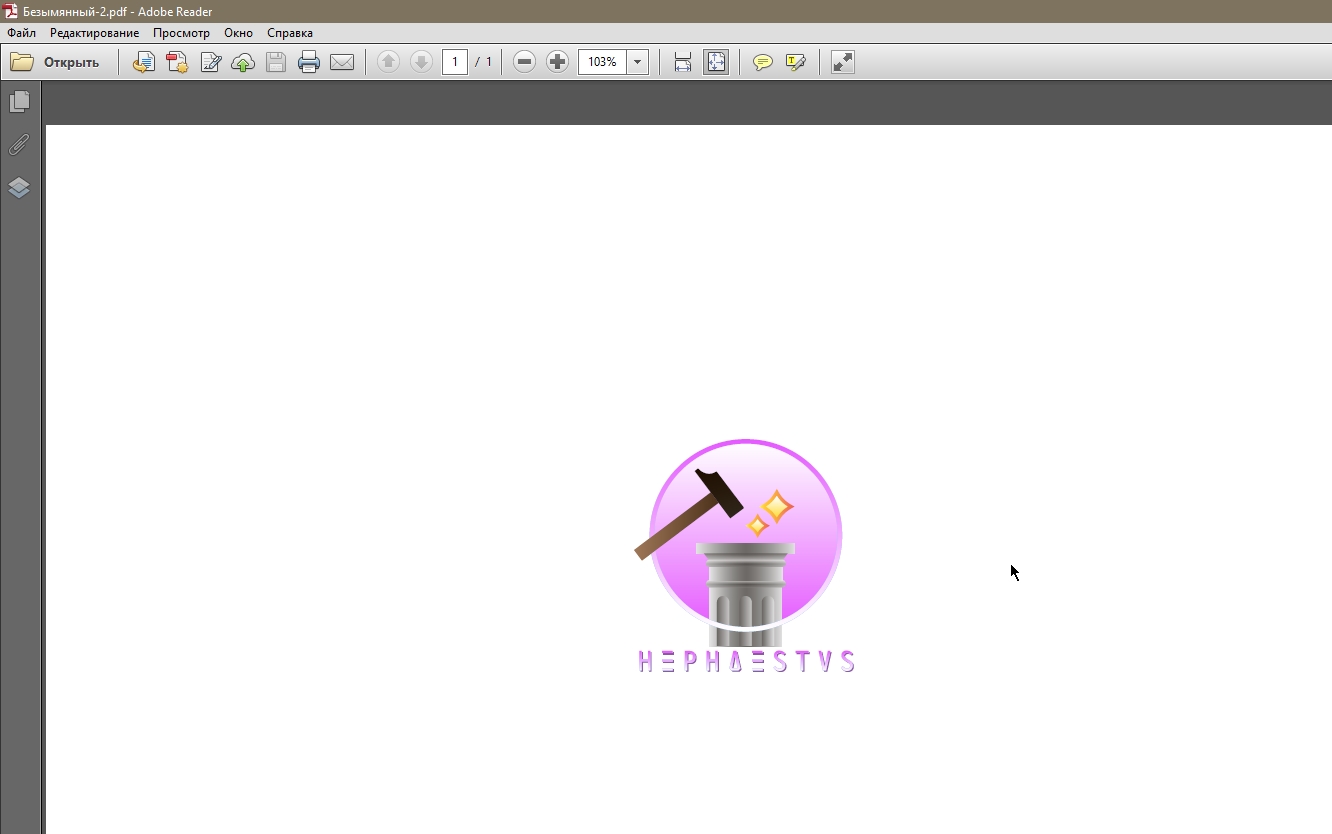Select the Highlight text tool
The width and height of the screenshot is (1332, 834).
(x=796, y=62)
